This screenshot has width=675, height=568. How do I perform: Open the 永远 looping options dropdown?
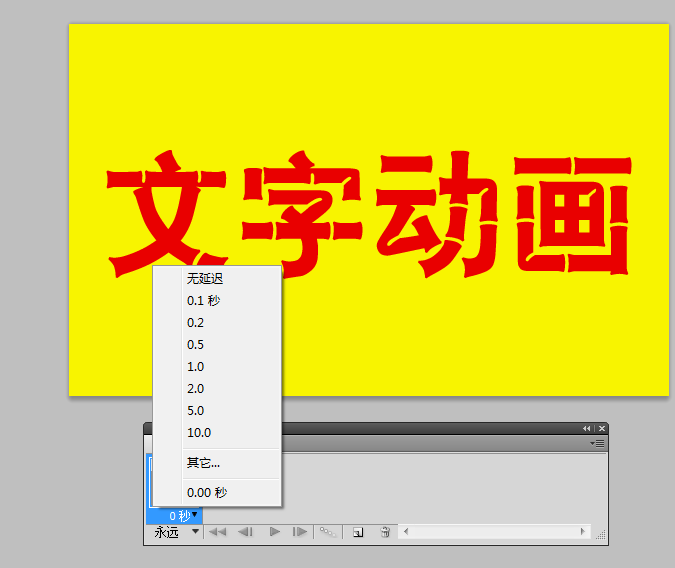(176, 532)
